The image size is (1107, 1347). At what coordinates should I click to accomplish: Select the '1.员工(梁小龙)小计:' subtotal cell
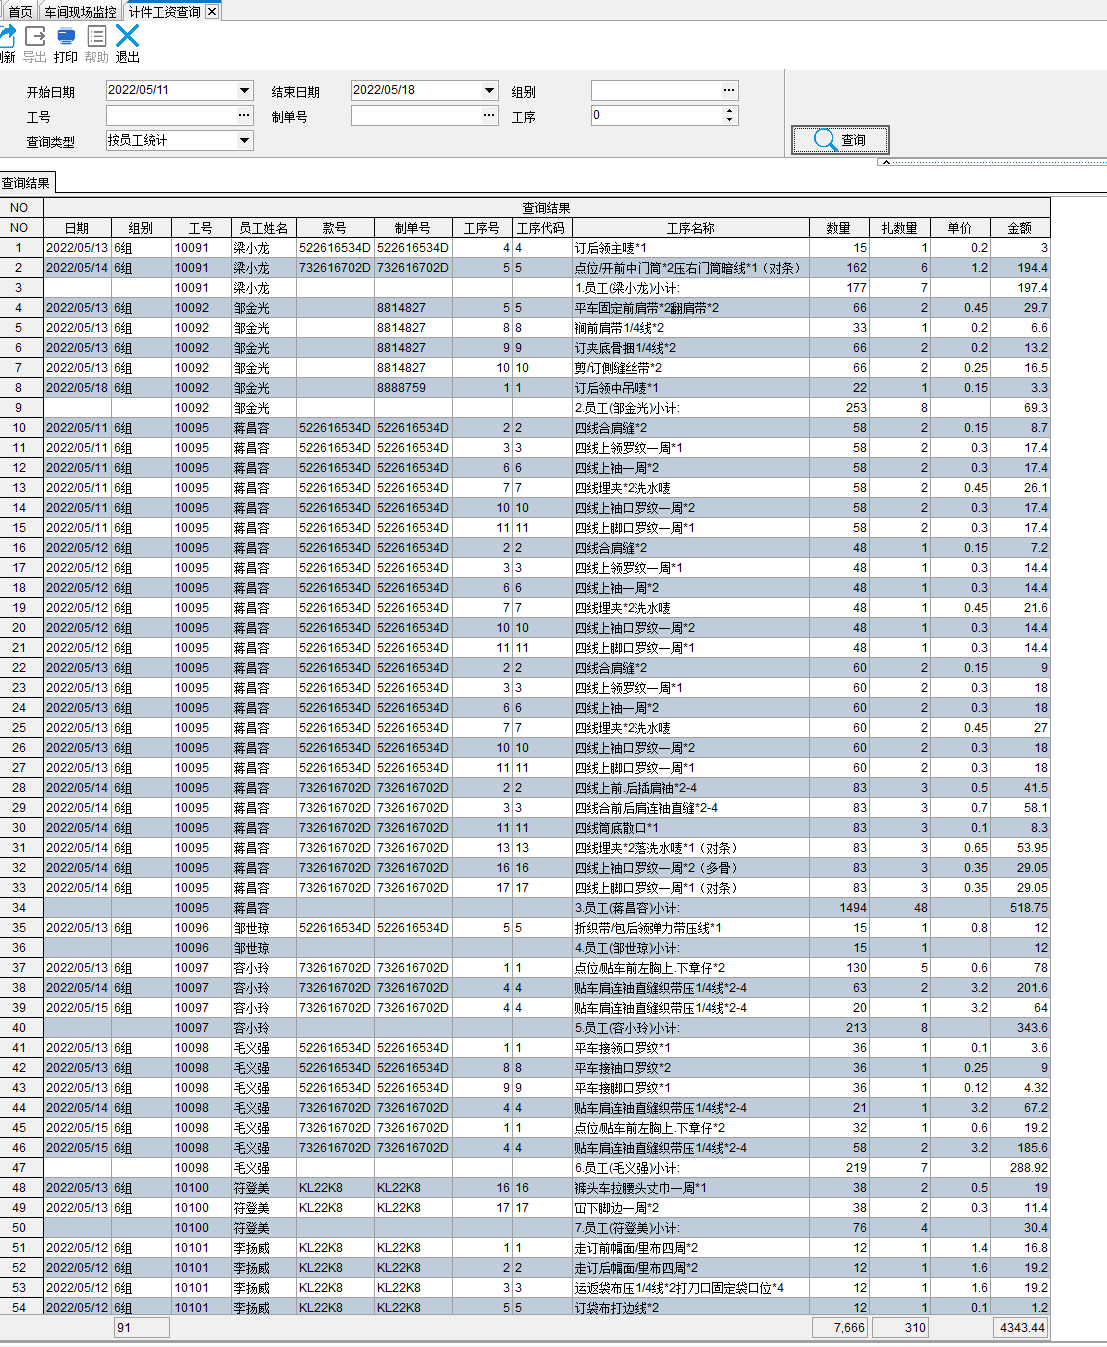pyautogui.click(x=690, y=288)
